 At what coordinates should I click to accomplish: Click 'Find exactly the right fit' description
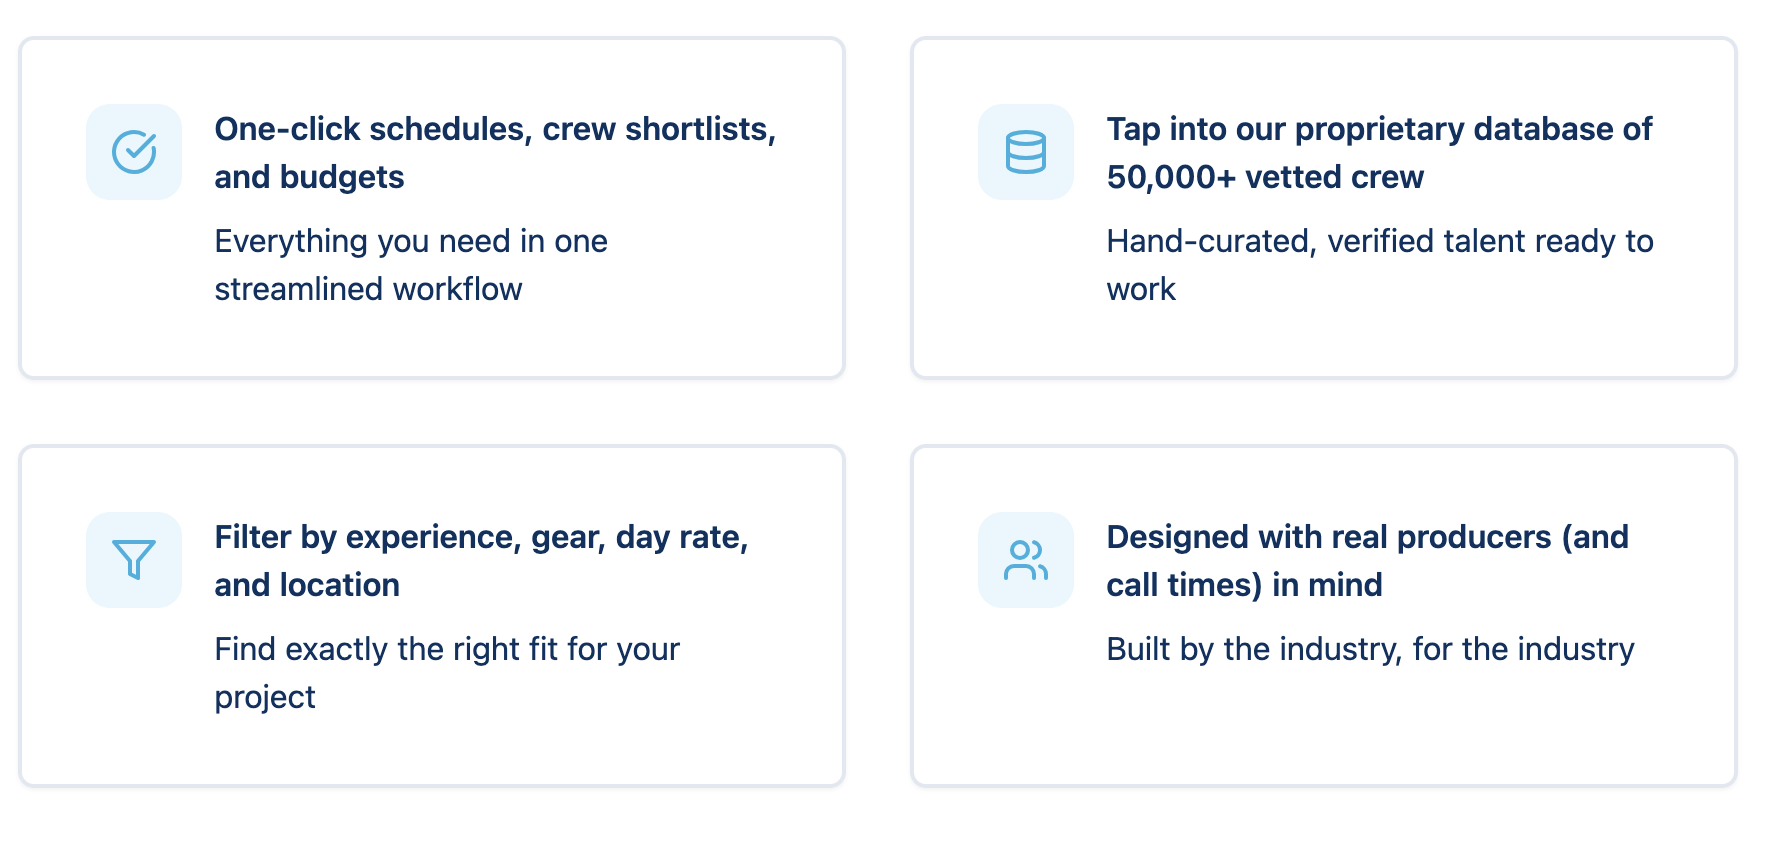pyautogui.click(x=447, y=649)
